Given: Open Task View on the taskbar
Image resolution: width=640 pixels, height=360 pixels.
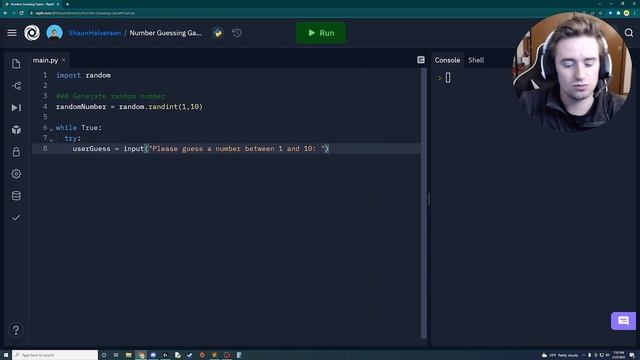Looking at the screenshot, I should 116,355.
